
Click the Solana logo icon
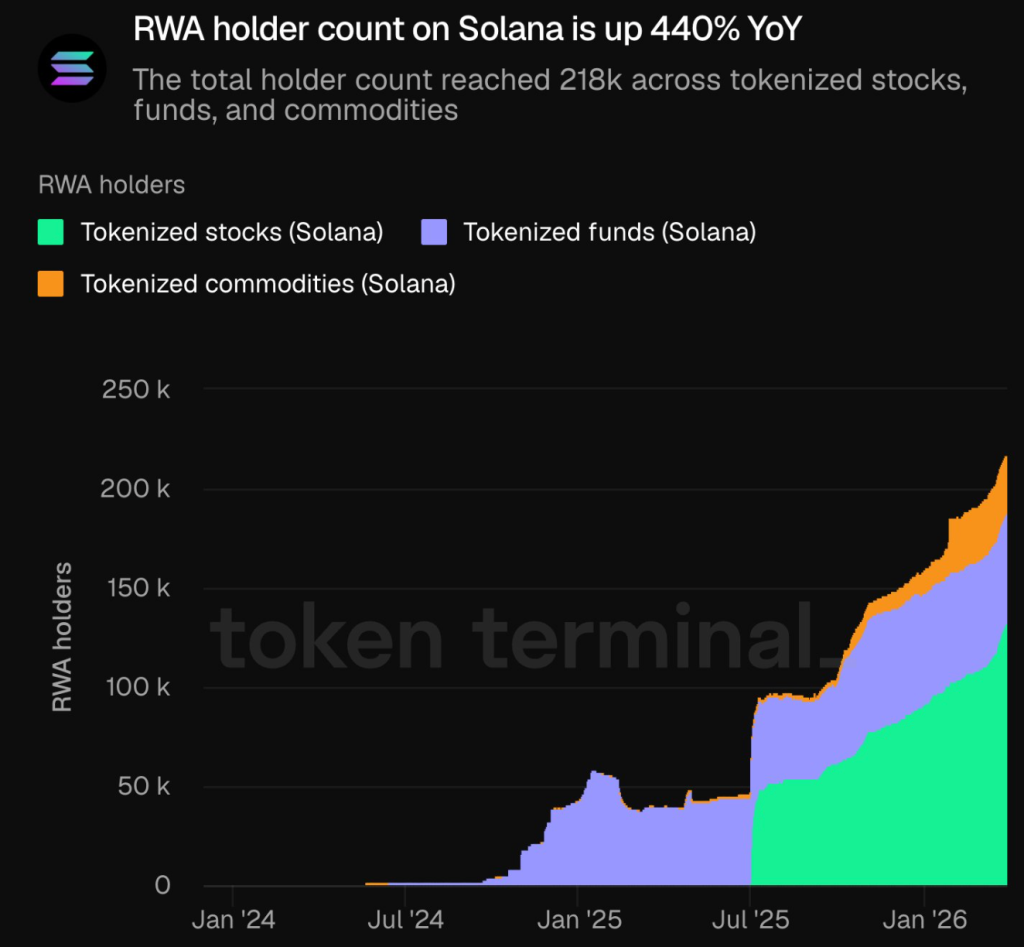click(72, 67)
